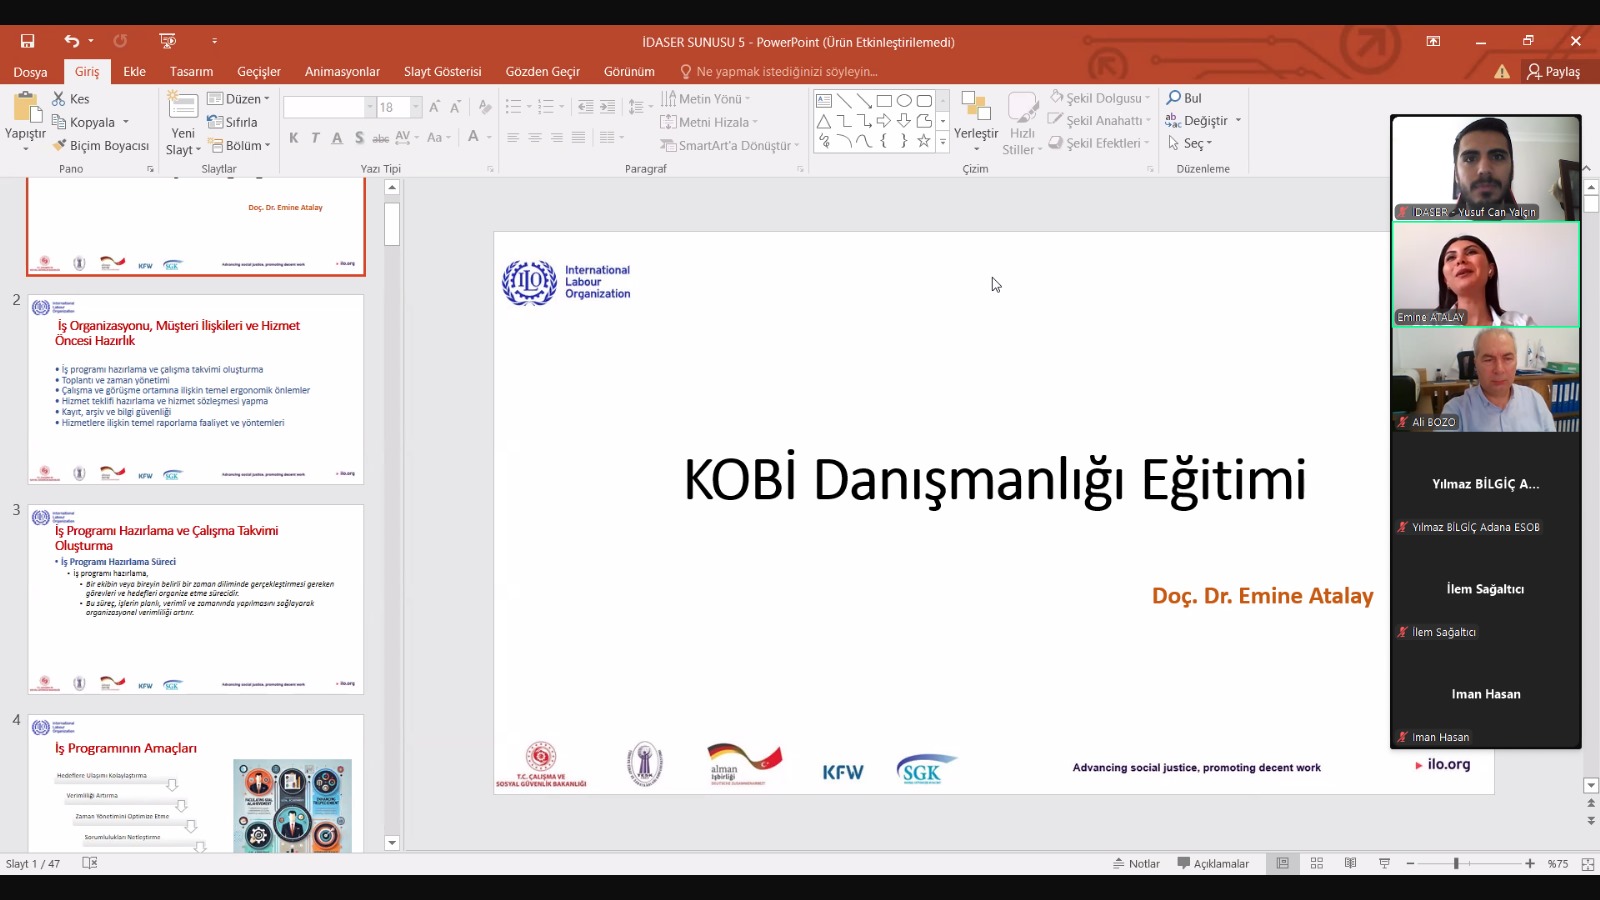Click the zoom slider handle
Image resolution: width=1600 pixels, height=900 pixels.
click(1456, 863)
